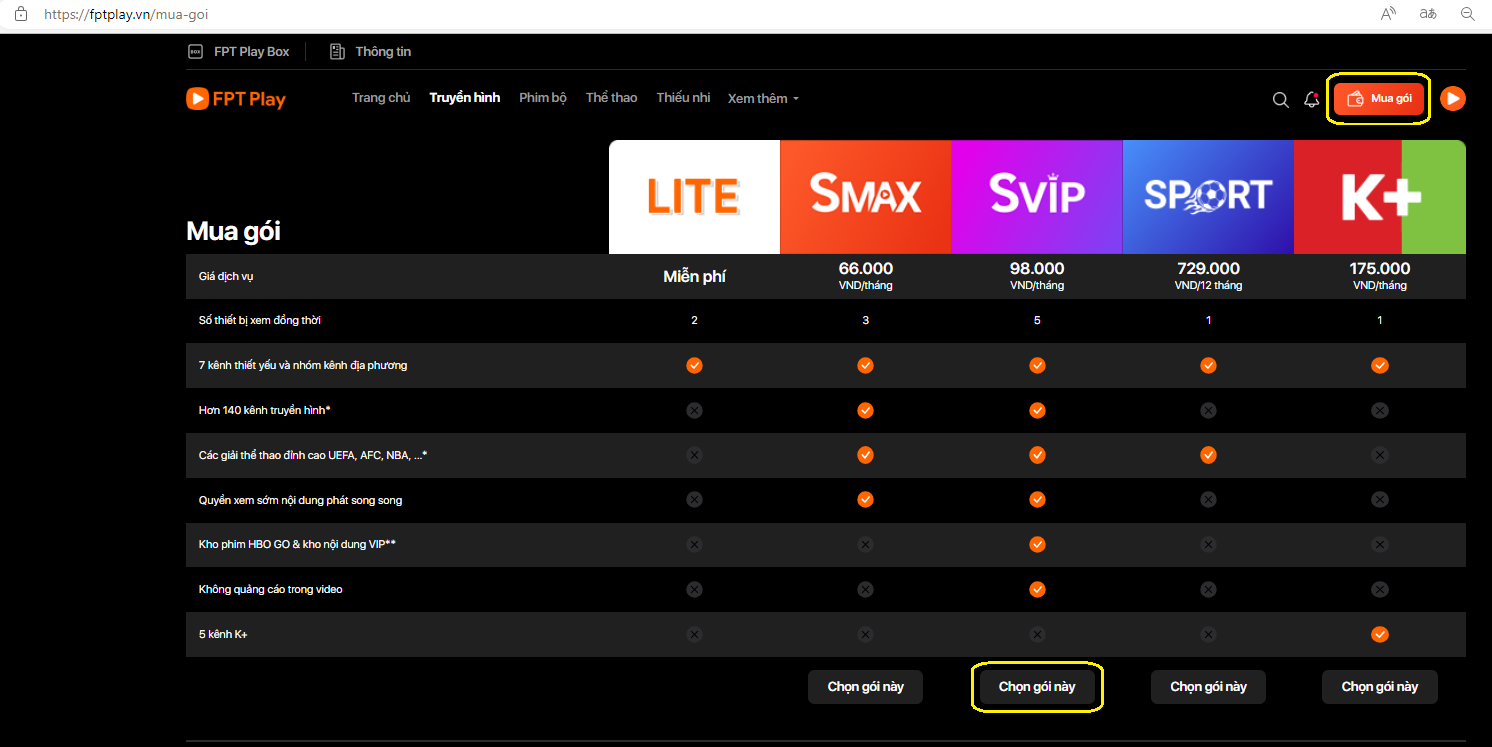Click the Mua gói page heading

tap(233, 232)
